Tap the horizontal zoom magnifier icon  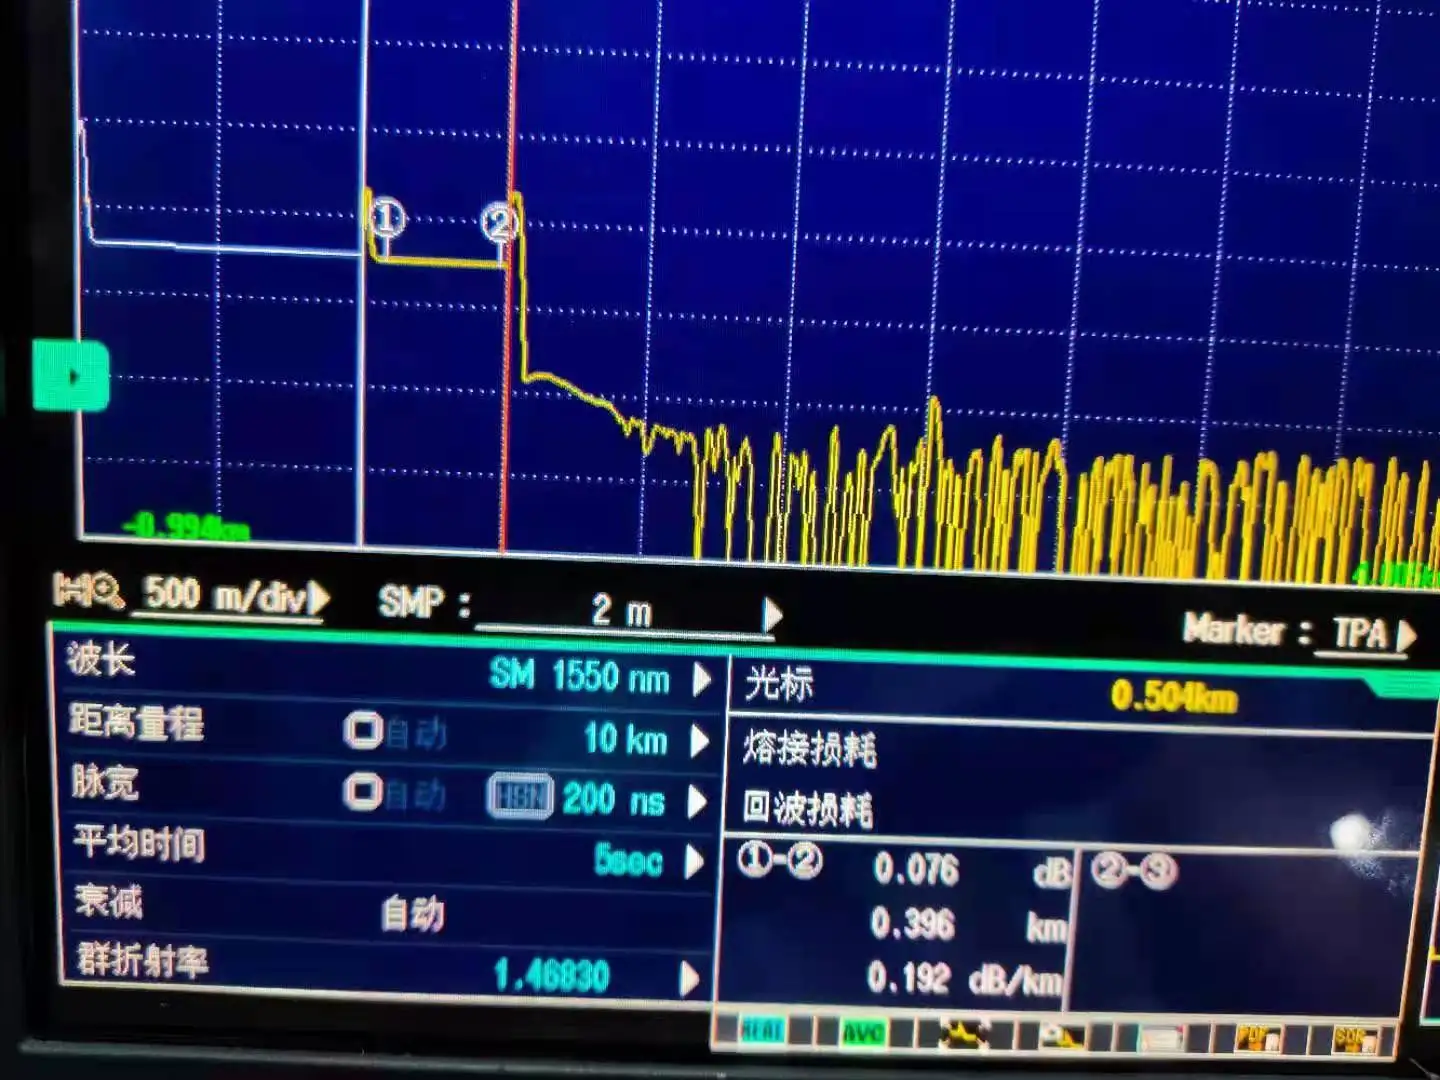point(89,591)
